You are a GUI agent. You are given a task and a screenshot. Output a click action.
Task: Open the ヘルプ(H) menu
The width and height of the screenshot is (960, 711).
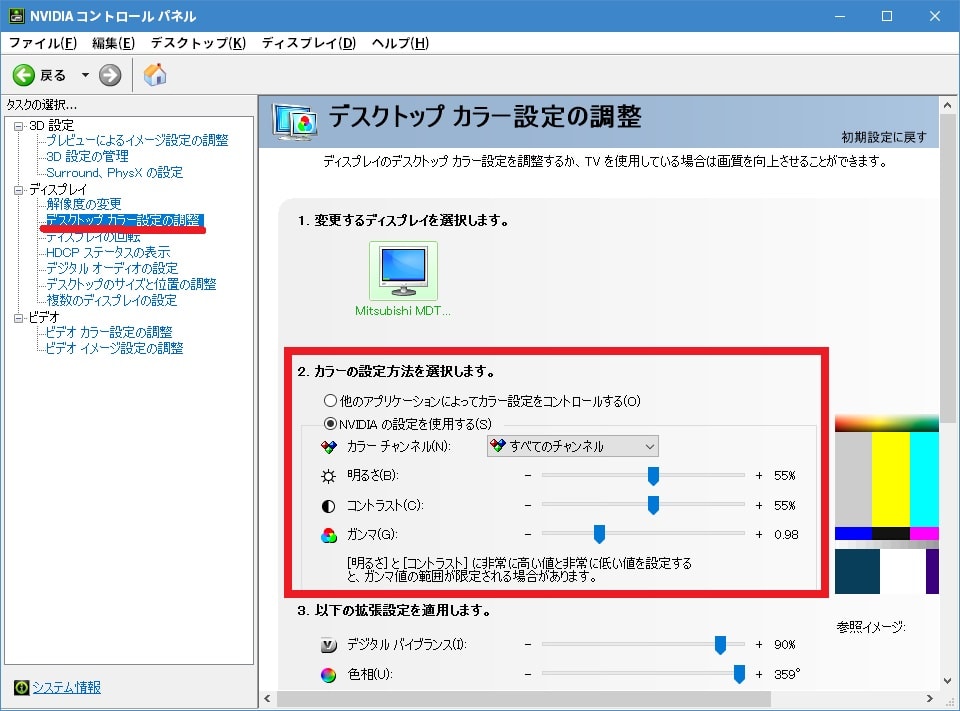pos(400,43)
